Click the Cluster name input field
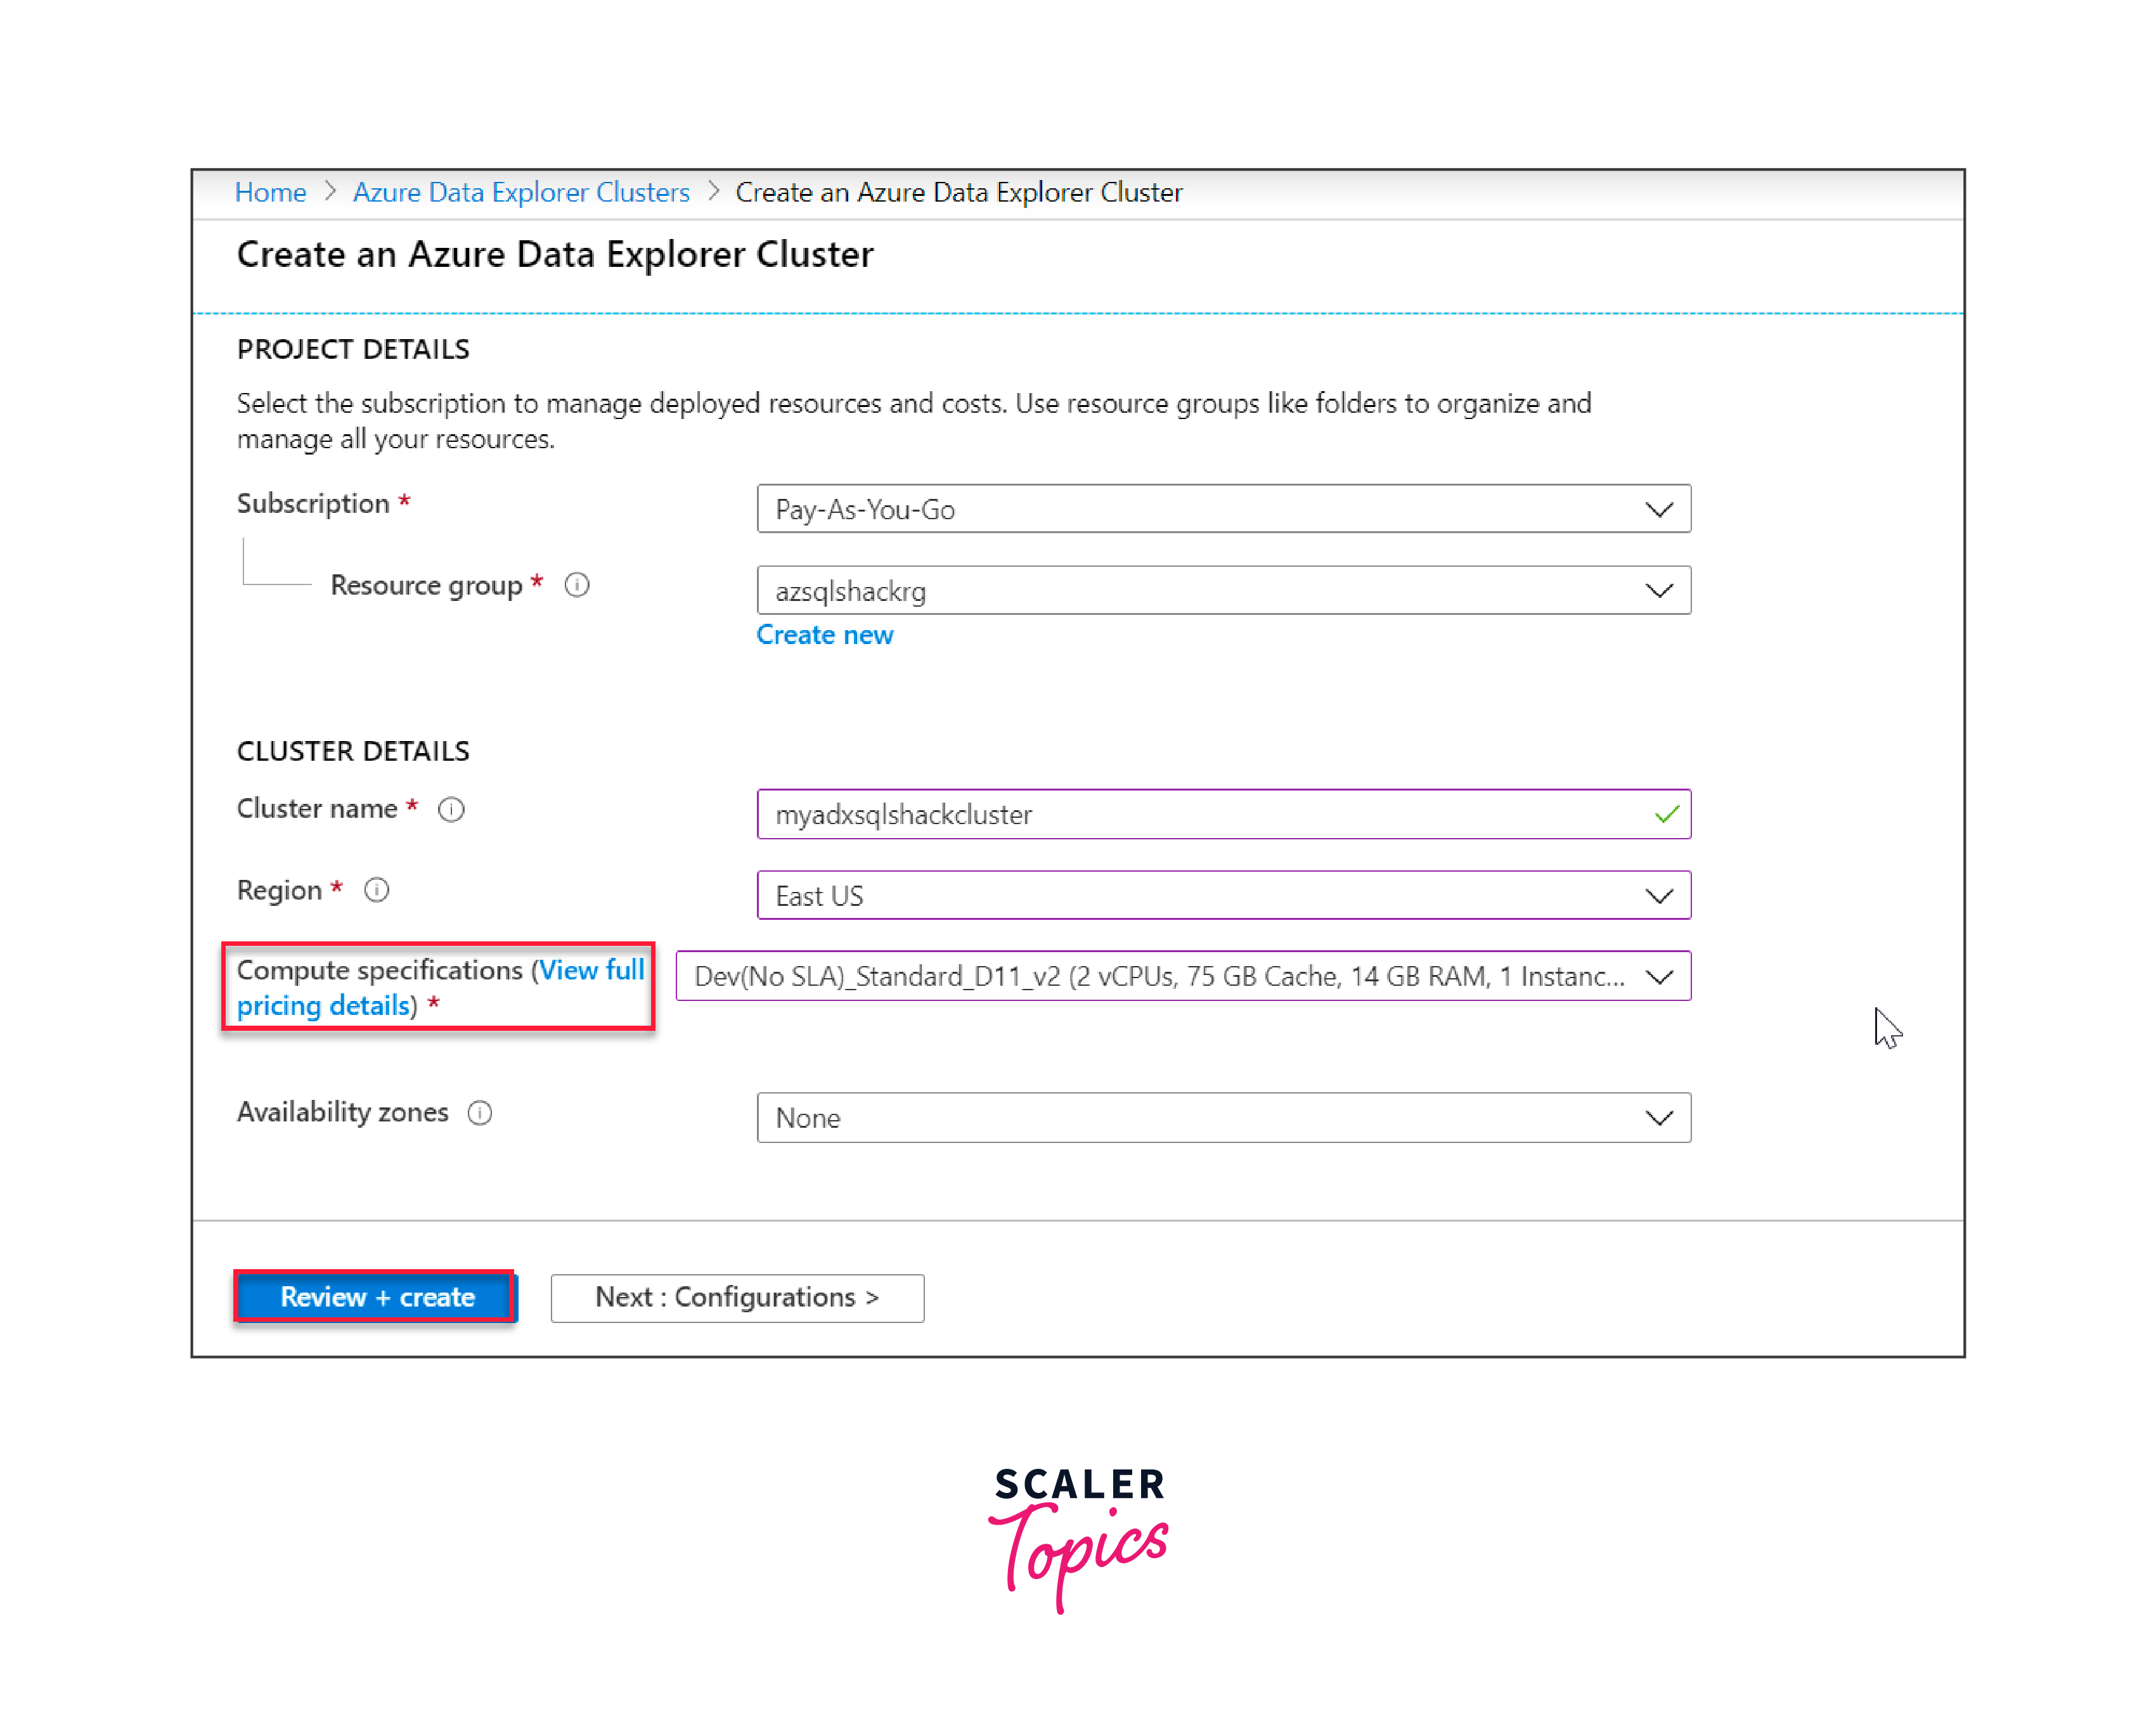2156x1730 pixels. 1223,814
